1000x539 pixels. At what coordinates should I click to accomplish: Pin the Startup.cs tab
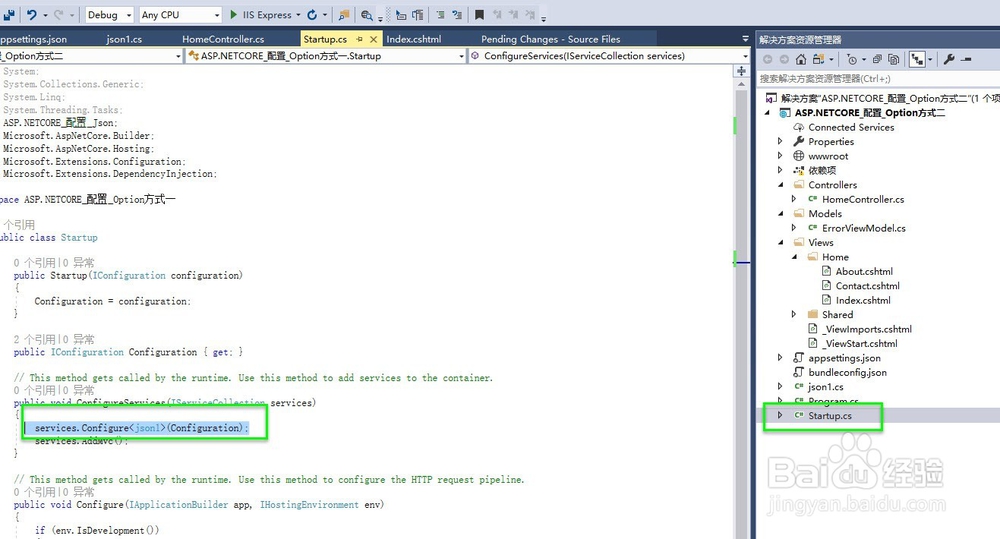(359, 39)
